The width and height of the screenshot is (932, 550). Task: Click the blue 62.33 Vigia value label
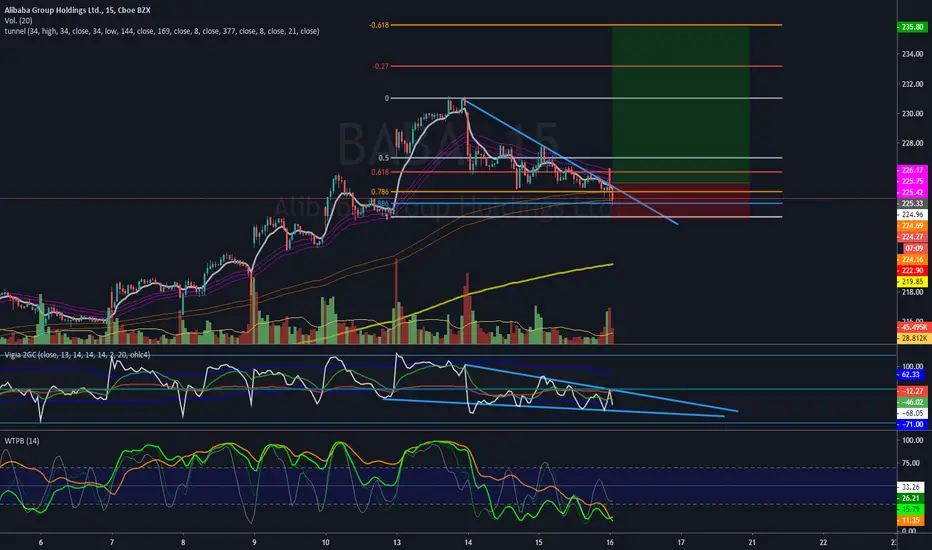point(911,375)
